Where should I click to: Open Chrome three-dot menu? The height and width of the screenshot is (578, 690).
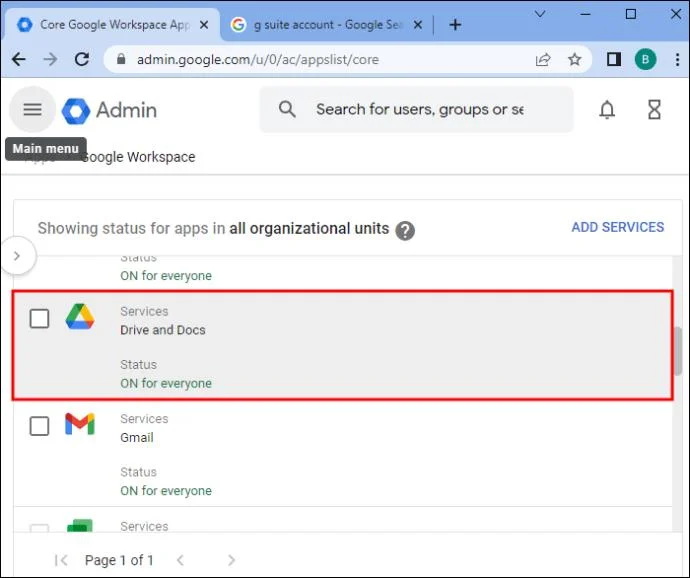[x=677, y=59]
